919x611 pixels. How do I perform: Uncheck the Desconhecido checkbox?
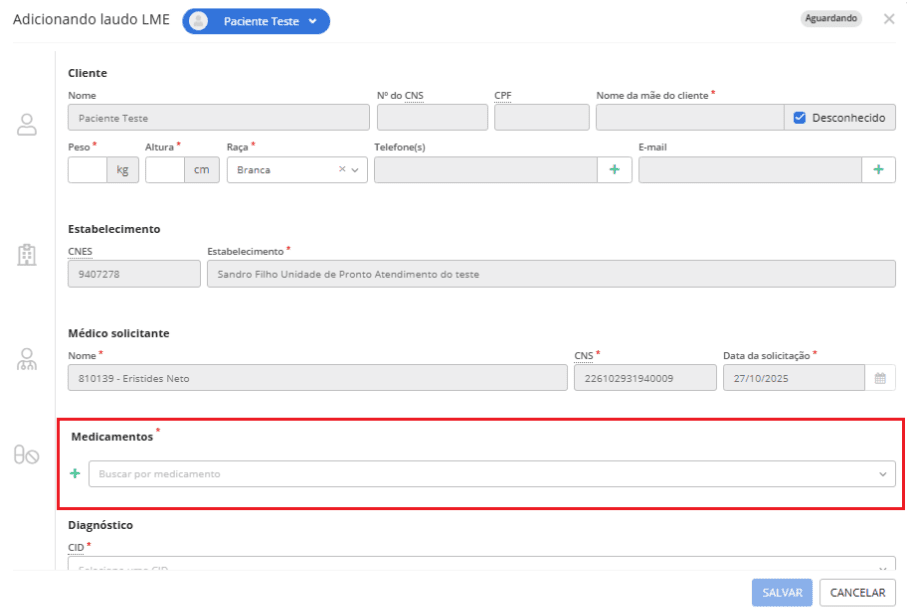799,118
